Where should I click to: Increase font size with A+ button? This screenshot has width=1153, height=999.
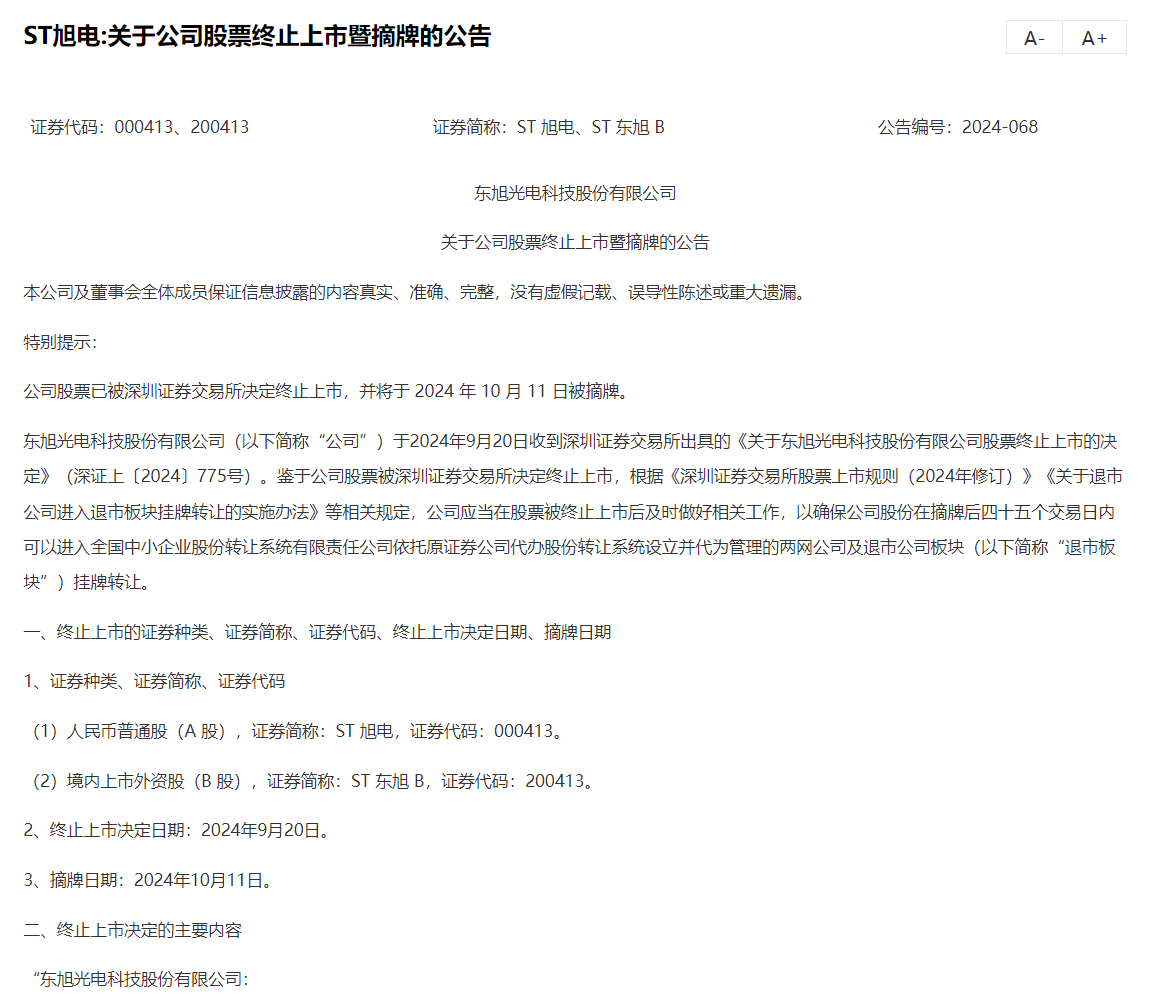[1094, 37]
